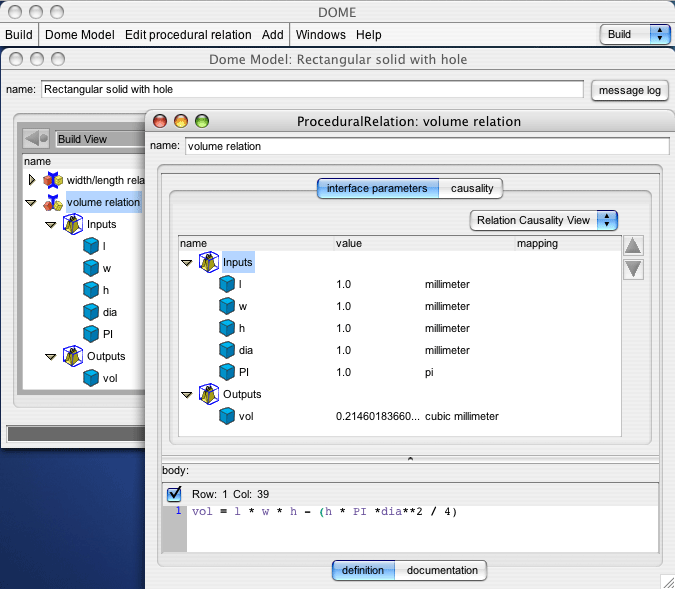Image resolution: width=675 pixels, height=589 pixels.
Task: Click the cube icon next to vol in Build View
Action: (91, 378)
